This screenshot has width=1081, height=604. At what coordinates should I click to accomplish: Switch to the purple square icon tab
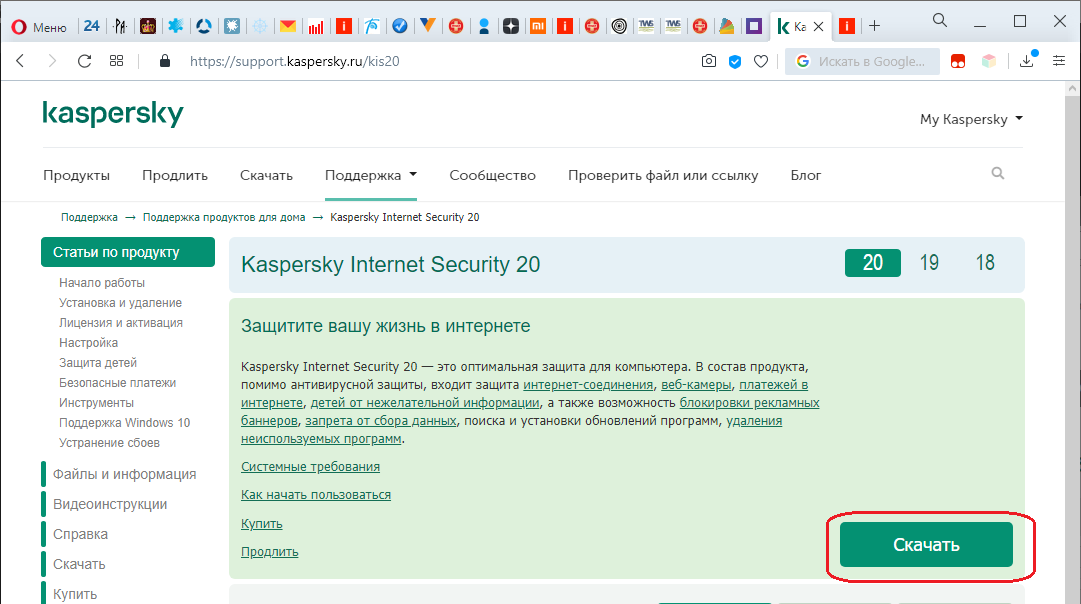pos(754,26)
